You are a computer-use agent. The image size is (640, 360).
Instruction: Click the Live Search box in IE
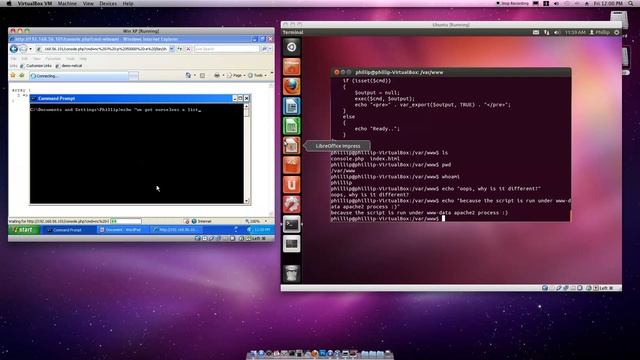(227, 49)
